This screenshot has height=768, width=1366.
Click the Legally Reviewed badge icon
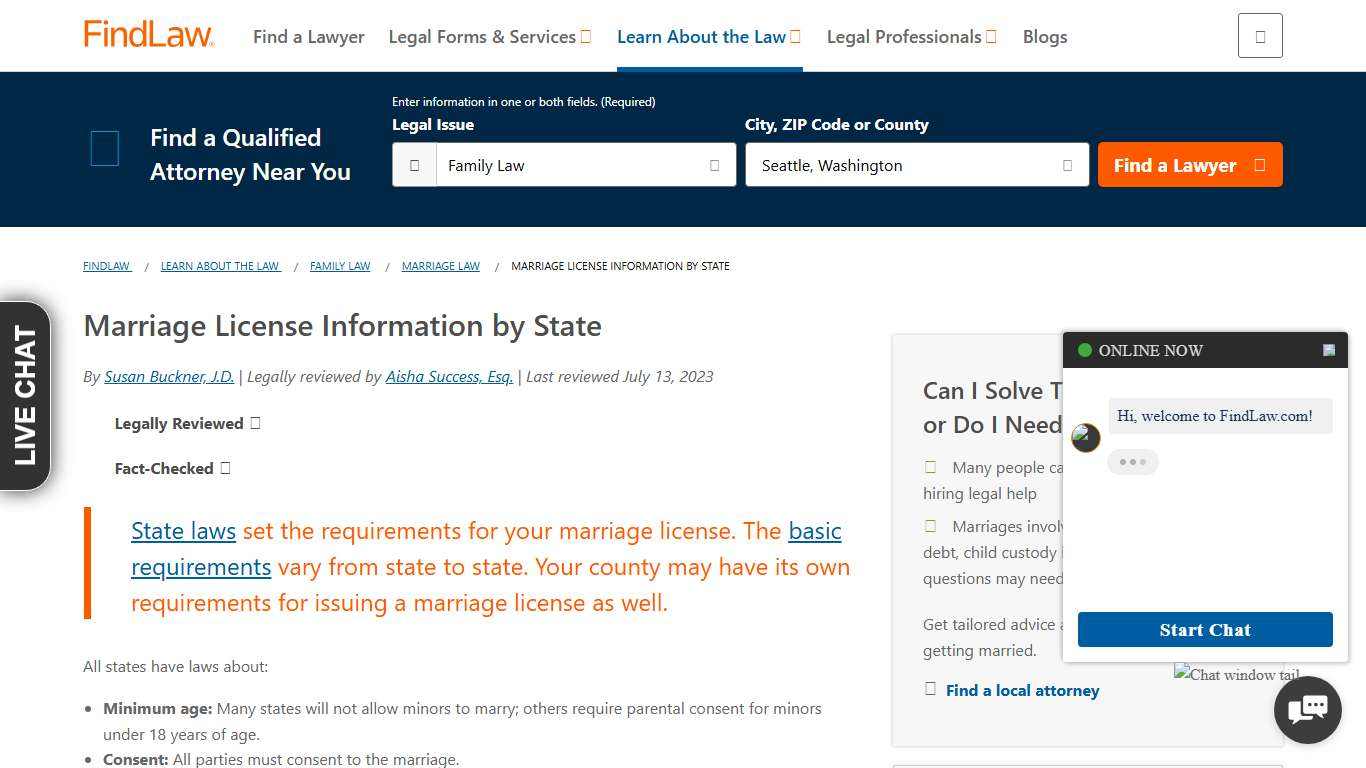pos(255,423)
